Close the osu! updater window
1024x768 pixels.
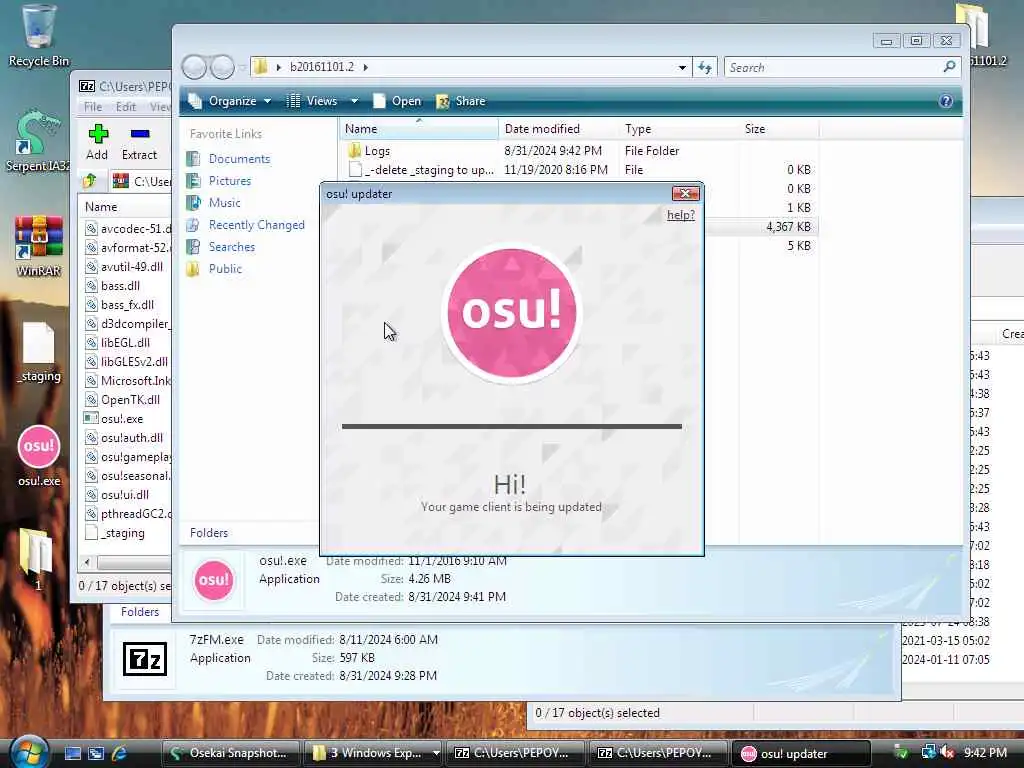(686, 193)
